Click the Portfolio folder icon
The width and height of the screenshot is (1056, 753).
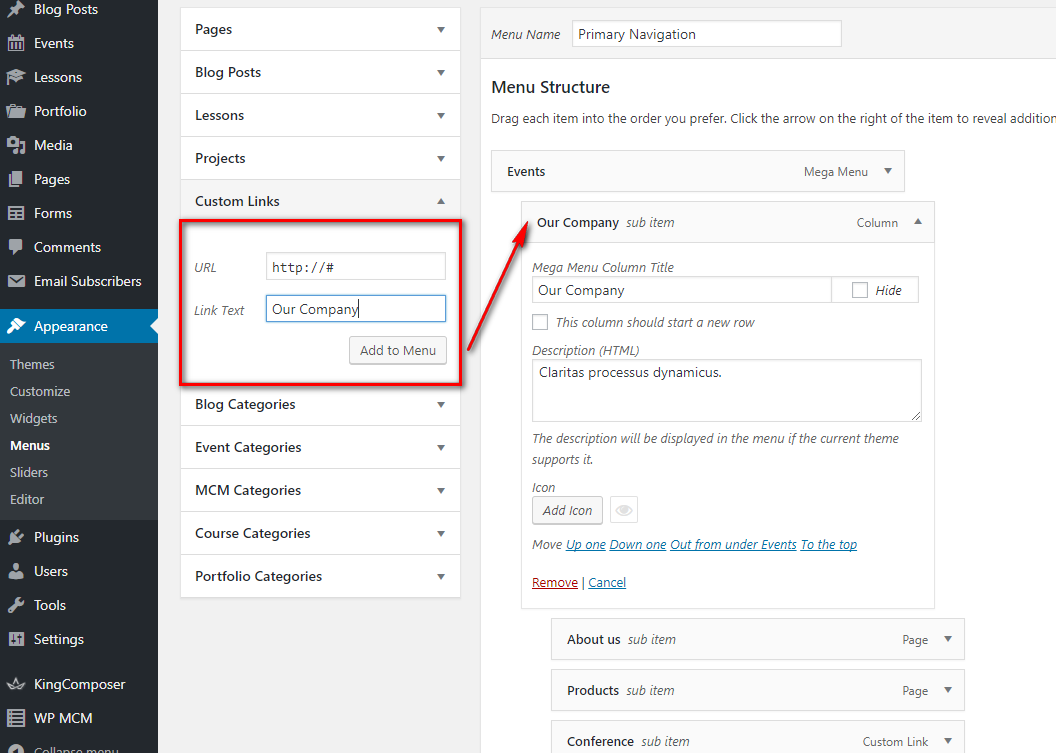point(16,111)
